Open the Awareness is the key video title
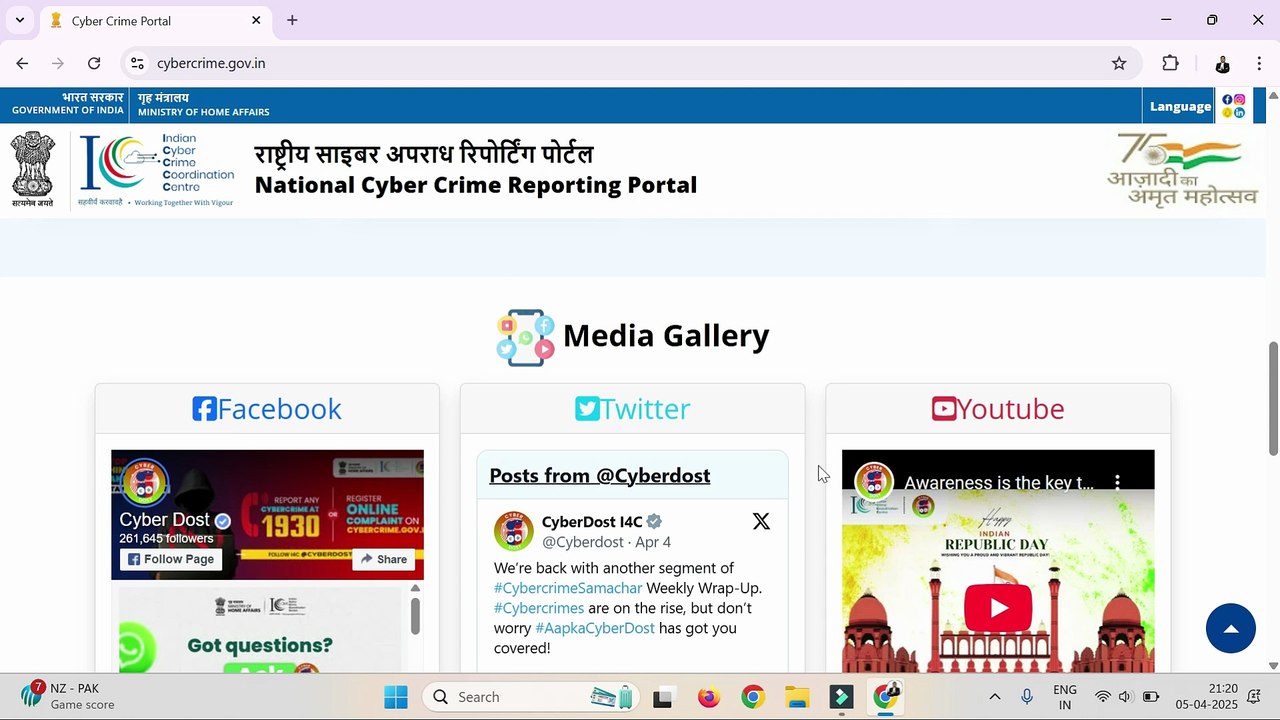The width and height of the screenshot is (1280, 720). 999,483
